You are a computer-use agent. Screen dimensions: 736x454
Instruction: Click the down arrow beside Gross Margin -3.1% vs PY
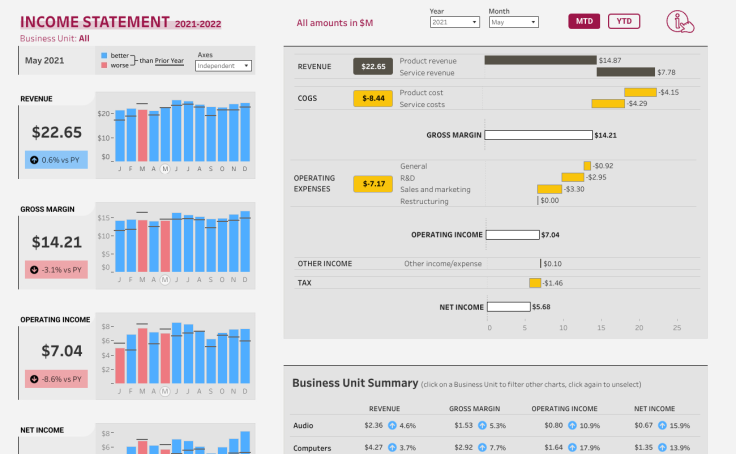click(35, 269)
